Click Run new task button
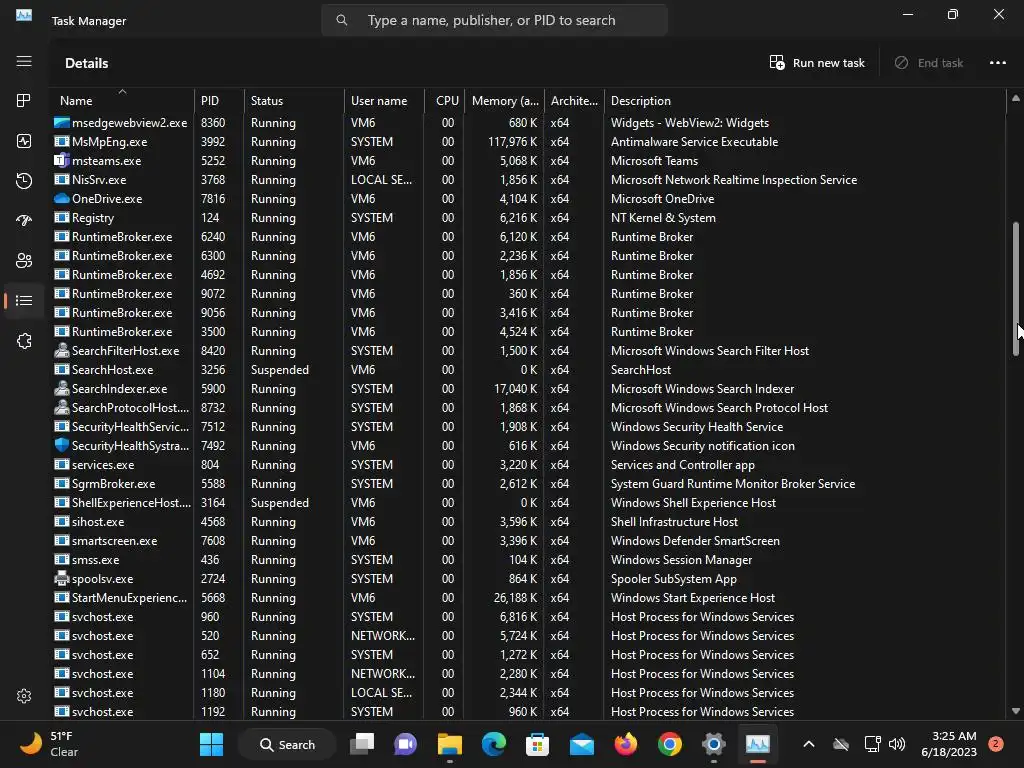Viewport: 1024px width, 768px height. coord(816,63)
